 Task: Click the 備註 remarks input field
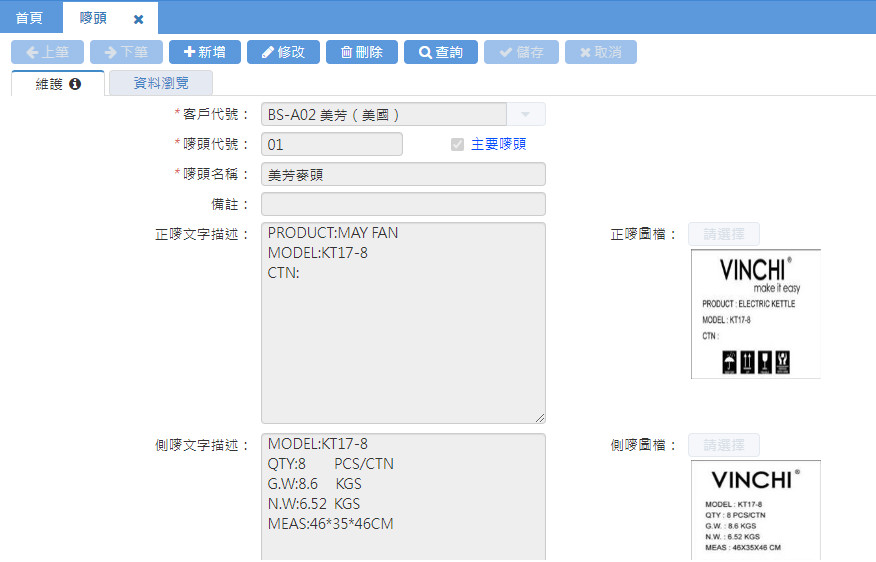coord(403,204)
